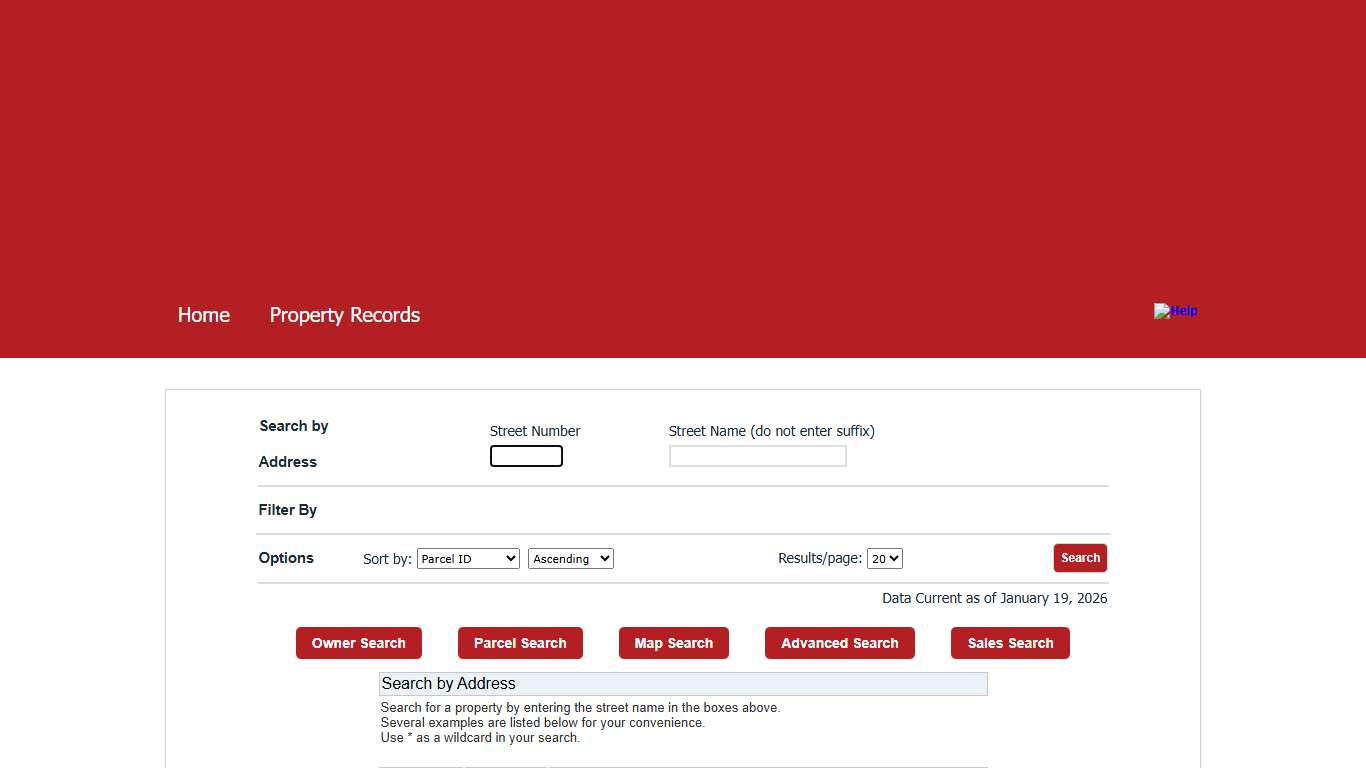Image resolution: width=1366 pixels, height=768 pixels.
Task: Open the Sort by Parcel ID dropdown
Action: pos(467,558)
